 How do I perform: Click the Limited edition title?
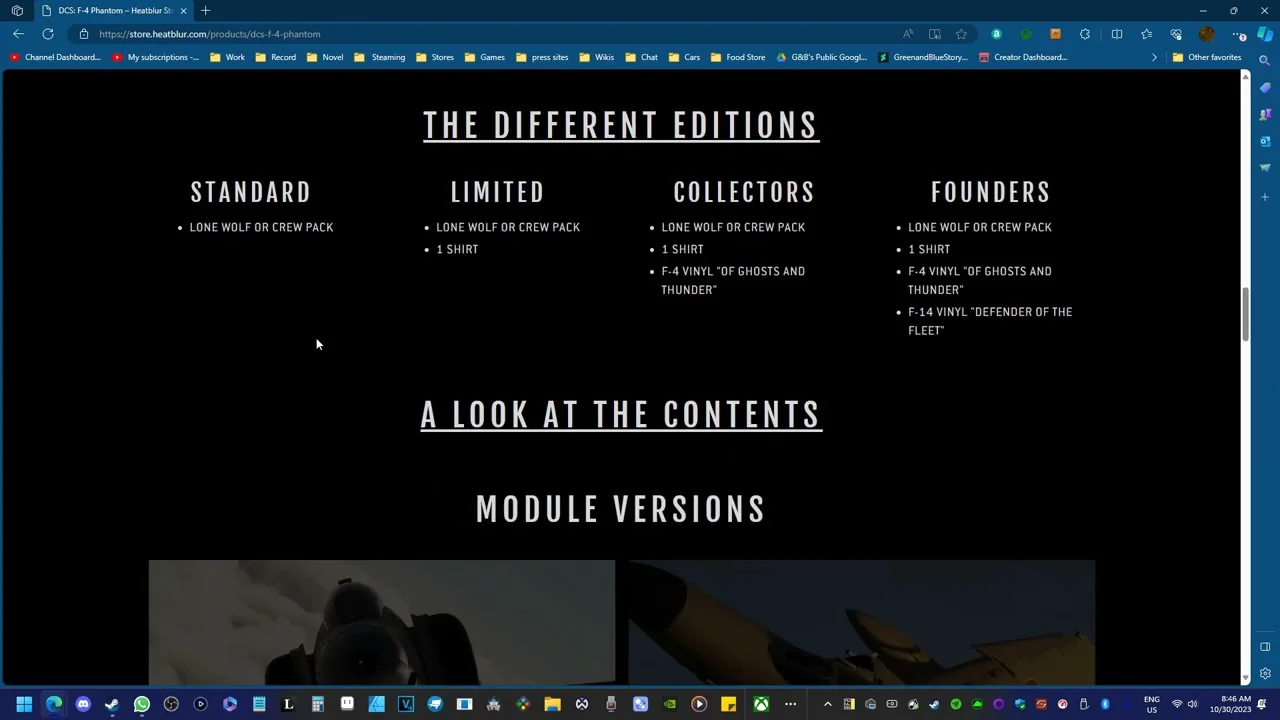pyautogui.click(x=497, y=192)
